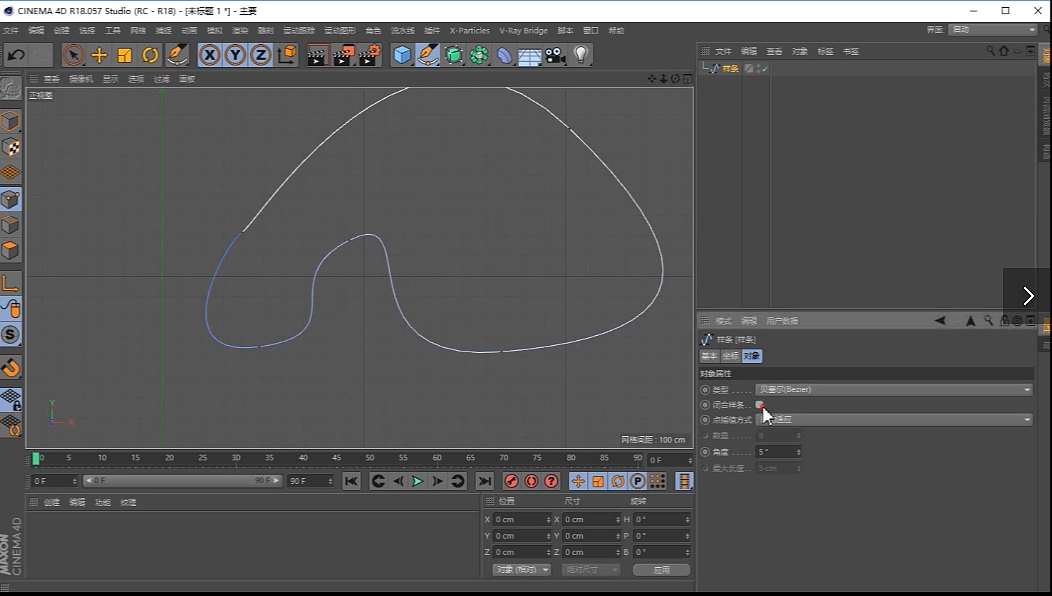Open the Subdivision Surface generator icon
Screen dimensions: 1052x596
[x=454, y=55]
